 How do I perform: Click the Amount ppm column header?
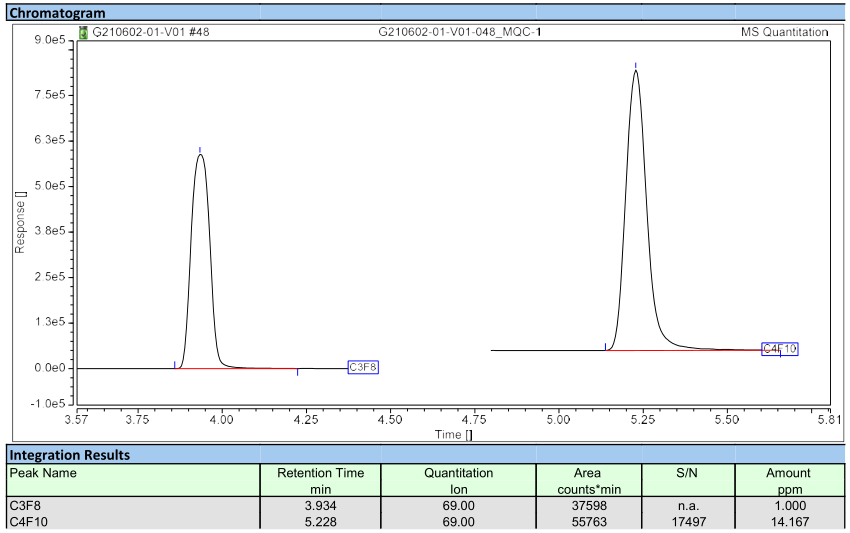789,480
